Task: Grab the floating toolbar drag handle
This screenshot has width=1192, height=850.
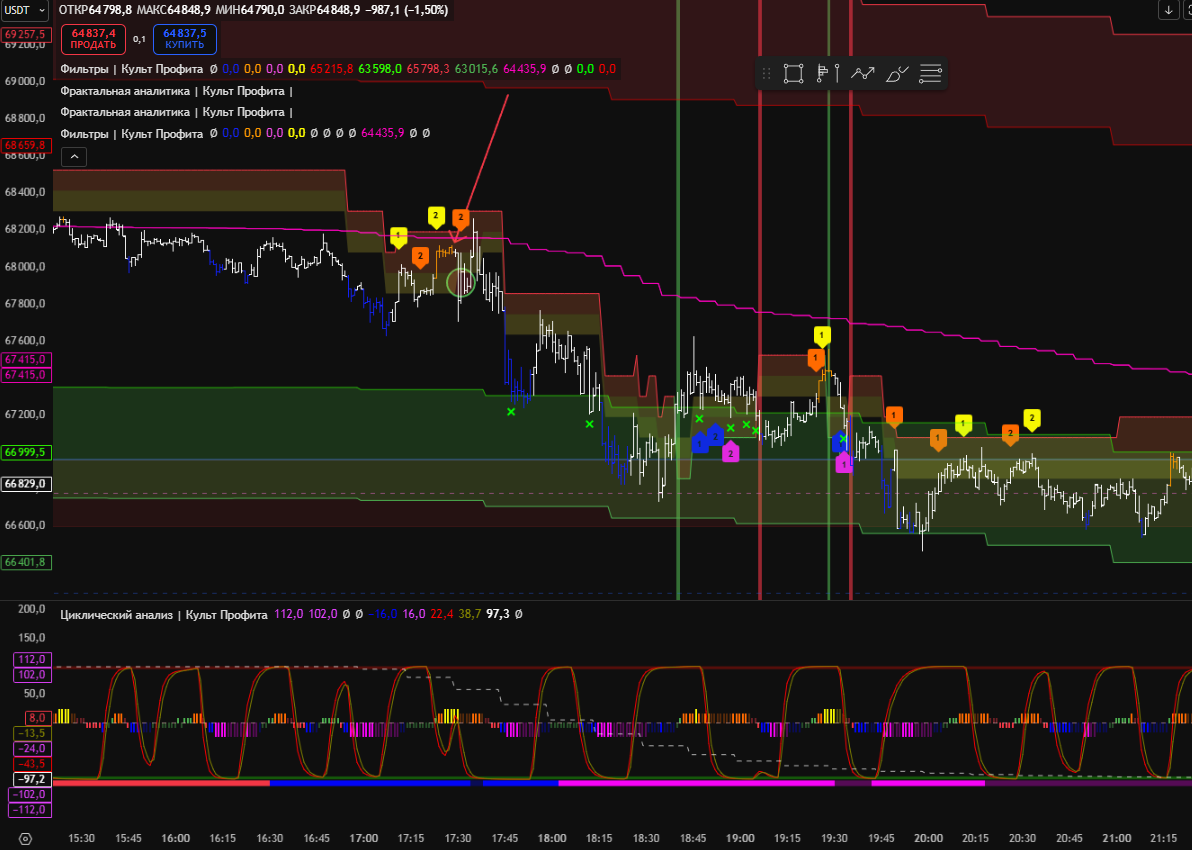Action: point(767,73)
